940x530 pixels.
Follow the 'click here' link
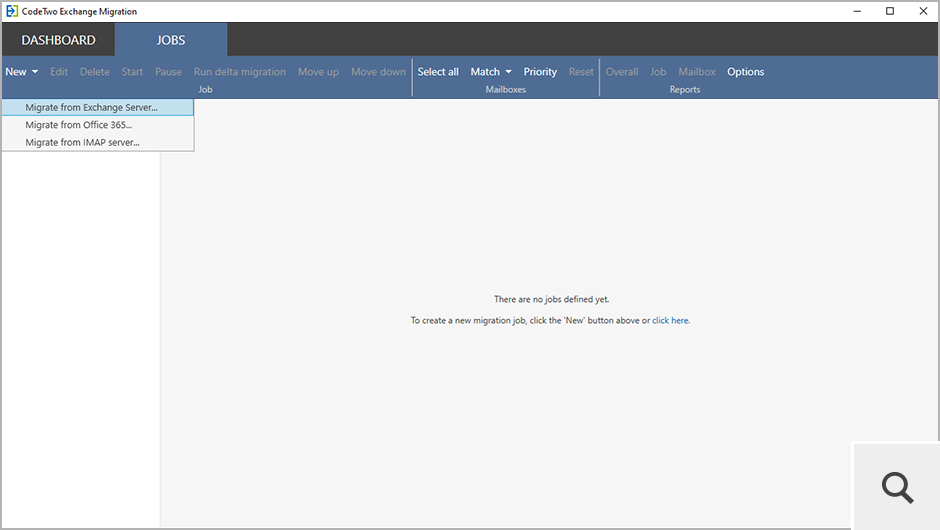(x=670, y=320)
